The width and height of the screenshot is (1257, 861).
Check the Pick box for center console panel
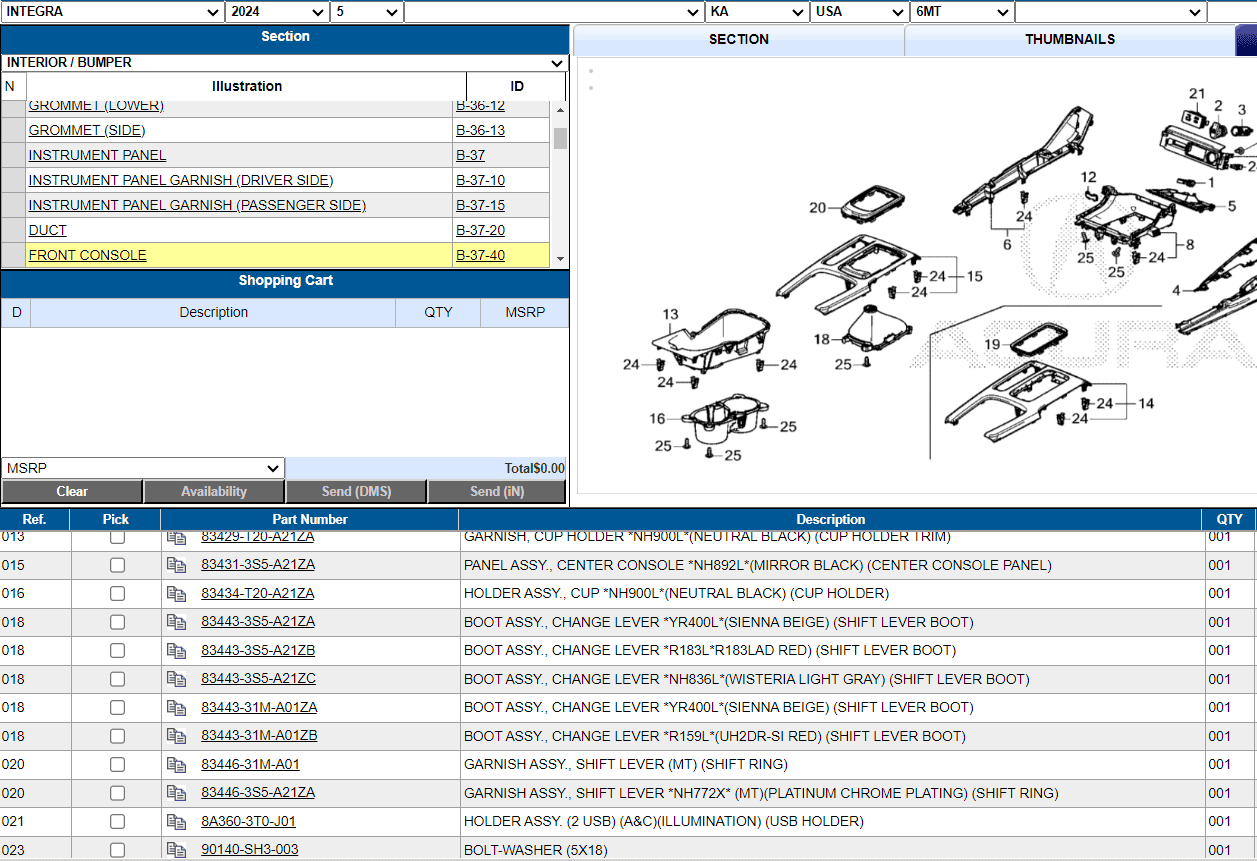pos(117,565)
